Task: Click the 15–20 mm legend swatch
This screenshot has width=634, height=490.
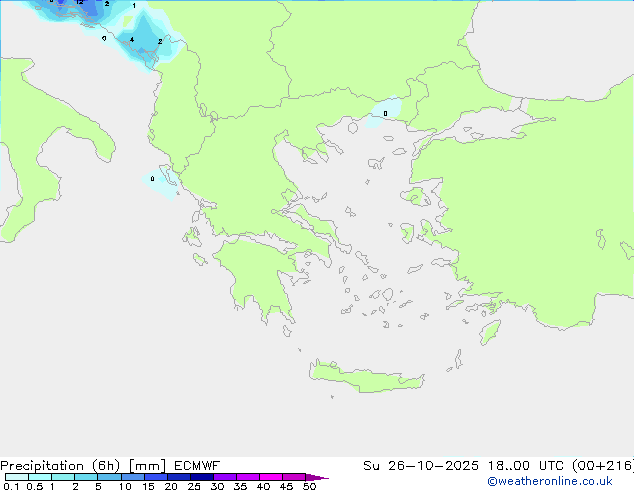Action: click(155, 477)
